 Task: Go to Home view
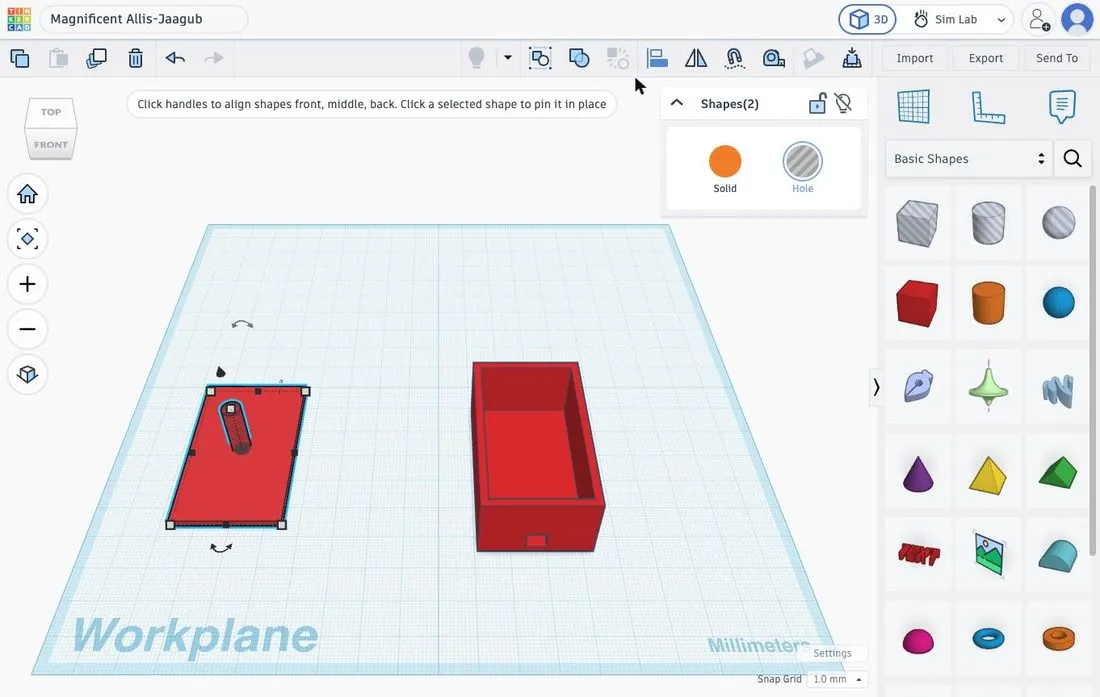coord(27,194)
